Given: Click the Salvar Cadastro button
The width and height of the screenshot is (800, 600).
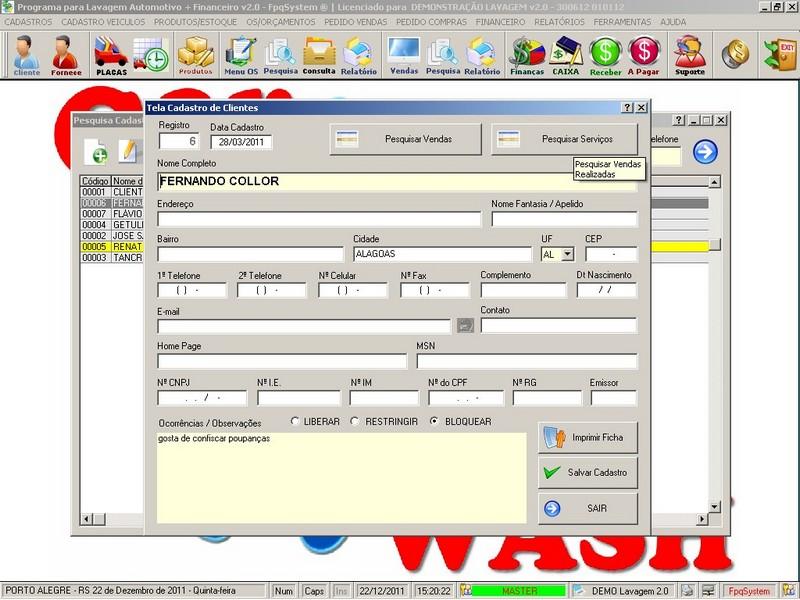Looking at the screenshot, I should (x=588, y=472).
